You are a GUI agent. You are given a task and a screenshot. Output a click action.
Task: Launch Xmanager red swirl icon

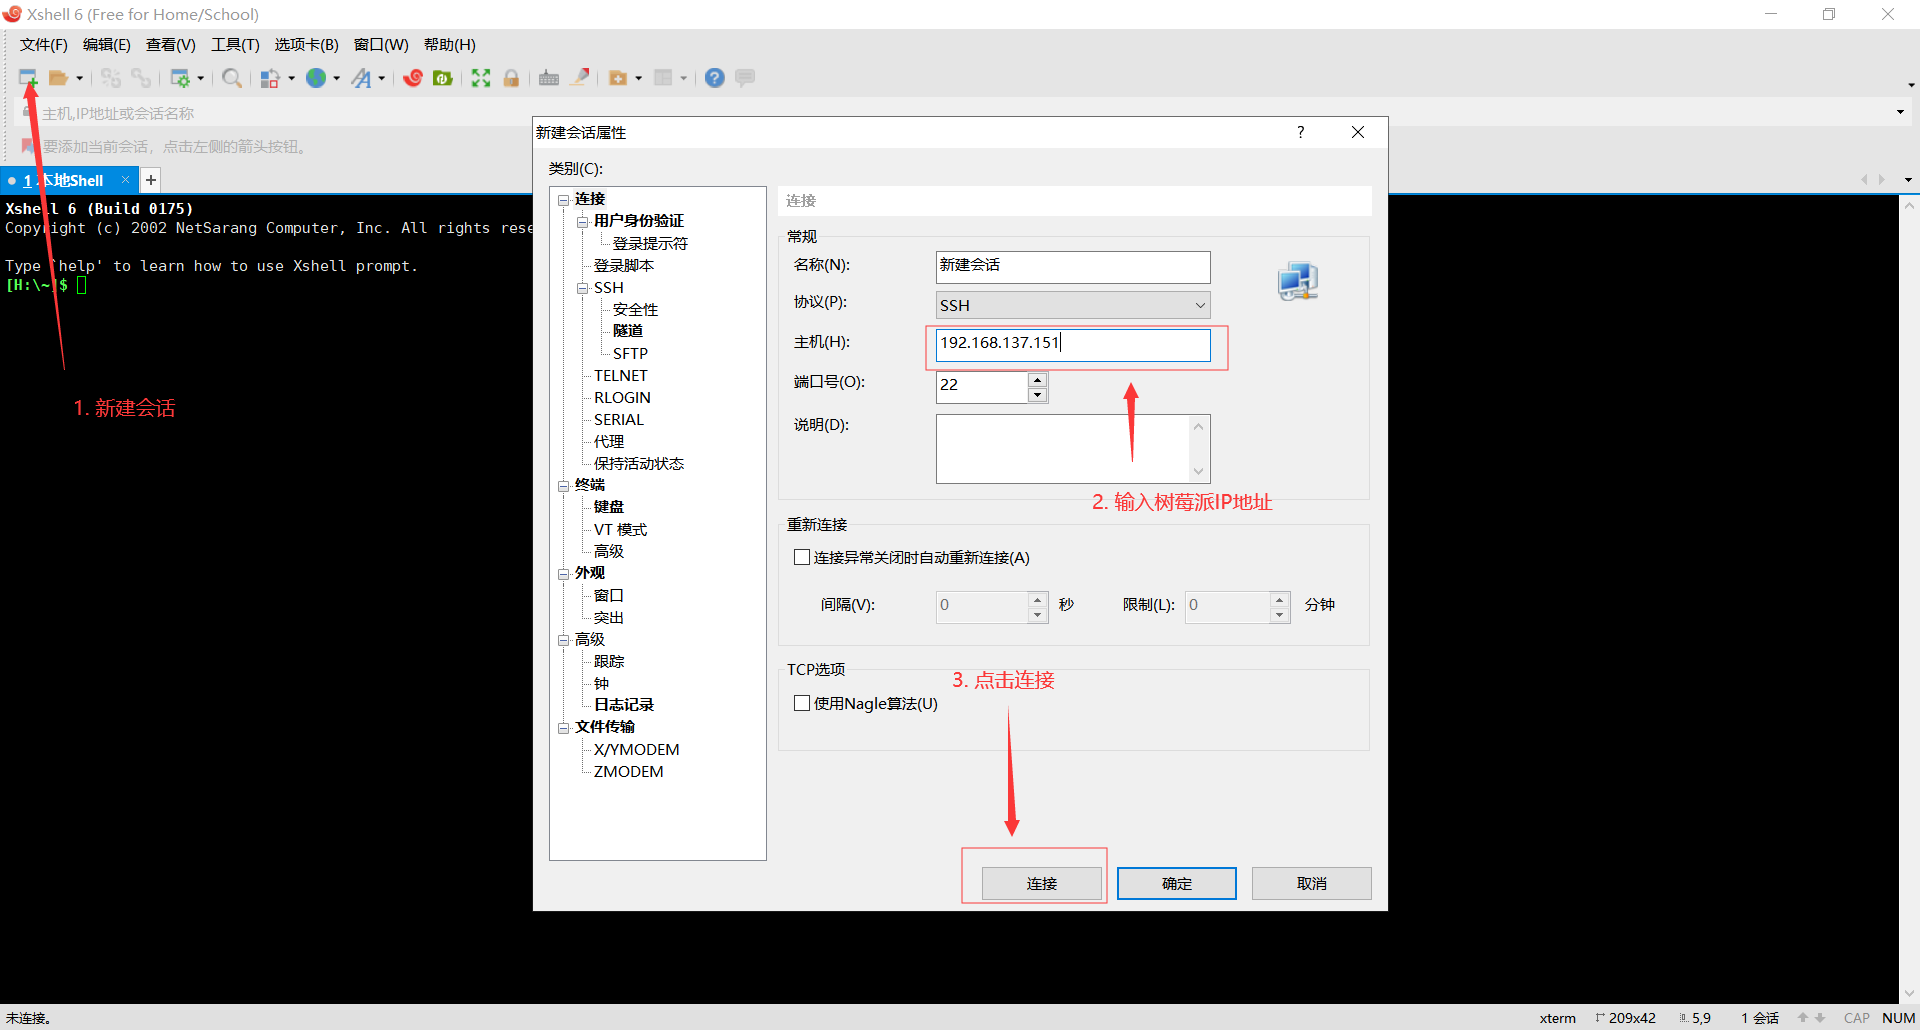[x=413, y=78]
